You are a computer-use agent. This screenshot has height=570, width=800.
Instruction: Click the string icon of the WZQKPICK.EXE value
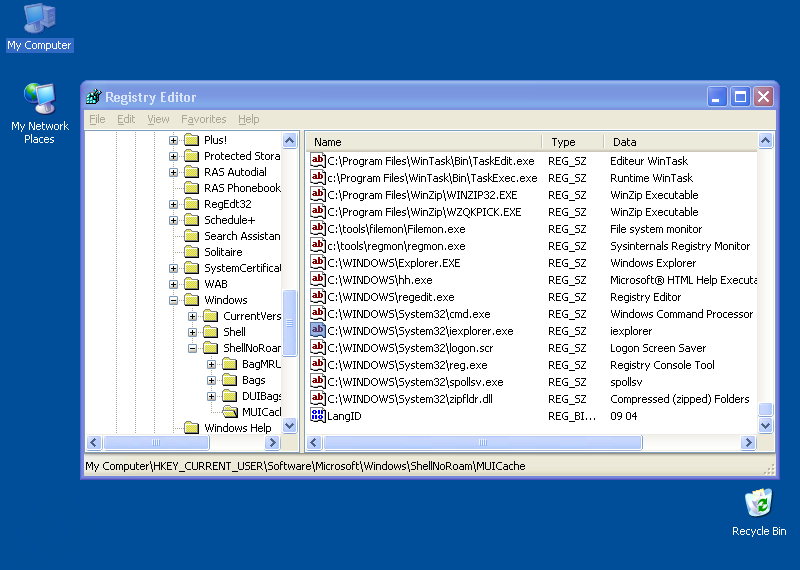(317, 212)
